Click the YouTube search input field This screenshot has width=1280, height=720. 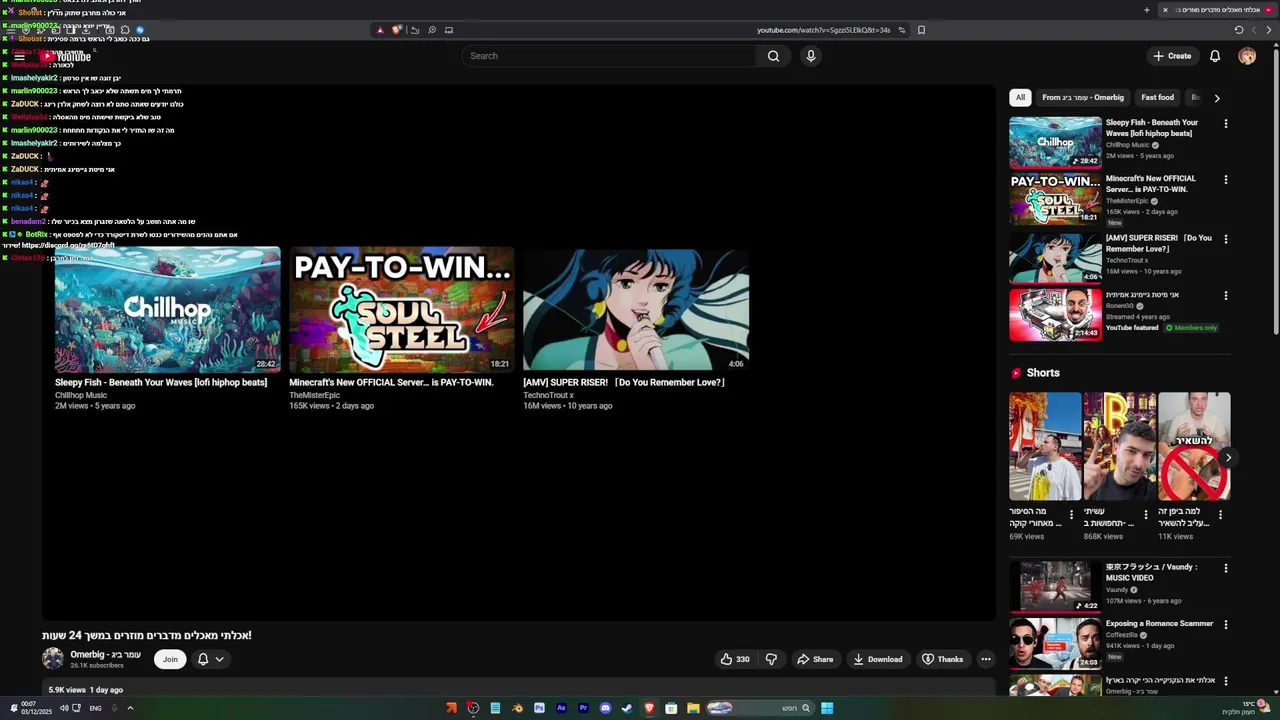(x=607, y=56)
